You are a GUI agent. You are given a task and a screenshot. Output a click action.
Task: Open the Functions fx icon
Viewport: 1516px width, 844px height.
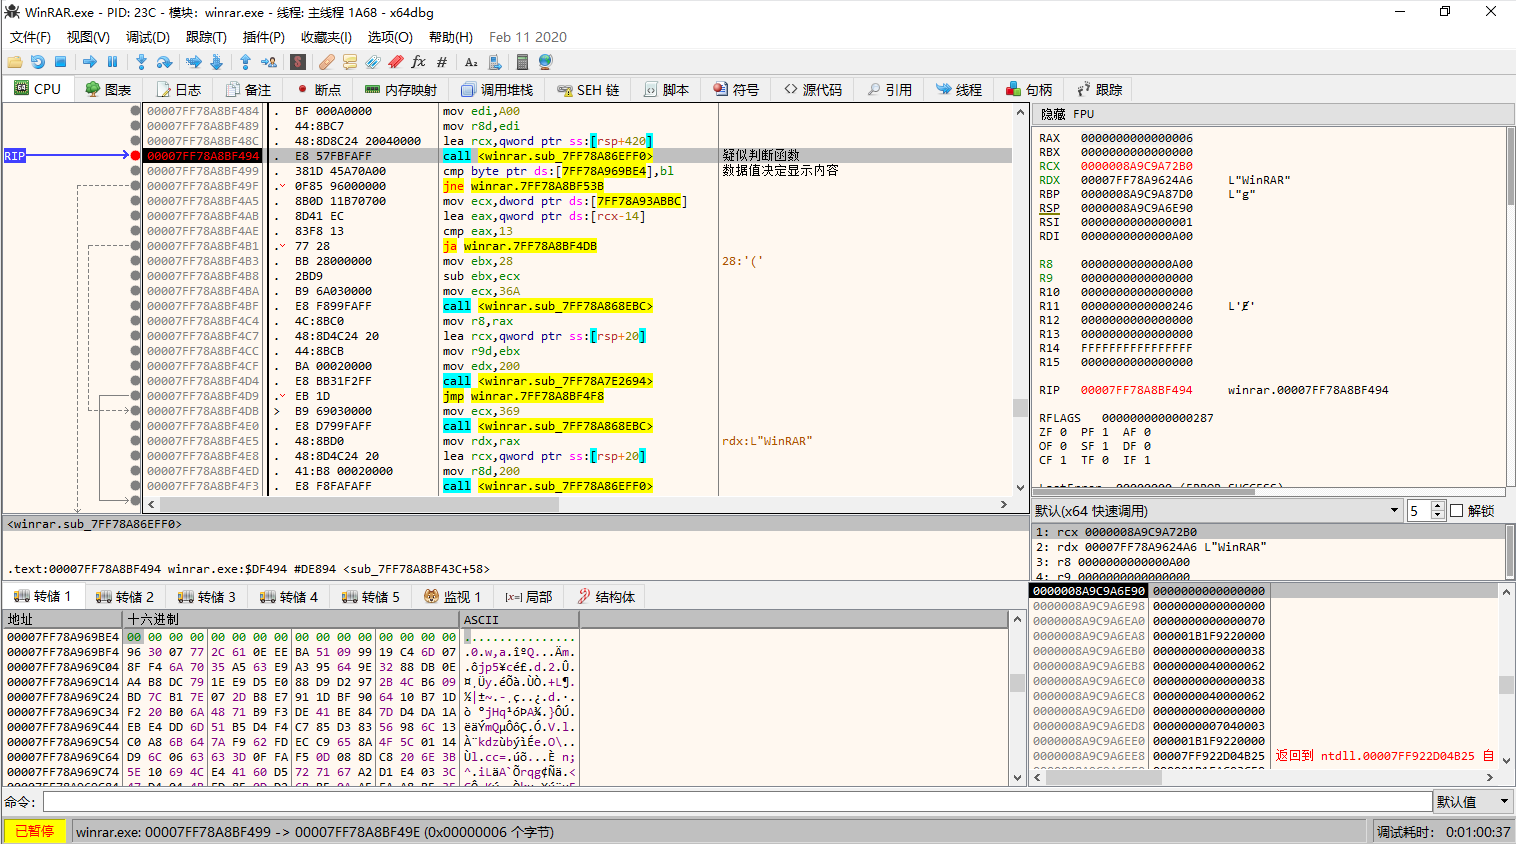point(419,62)
